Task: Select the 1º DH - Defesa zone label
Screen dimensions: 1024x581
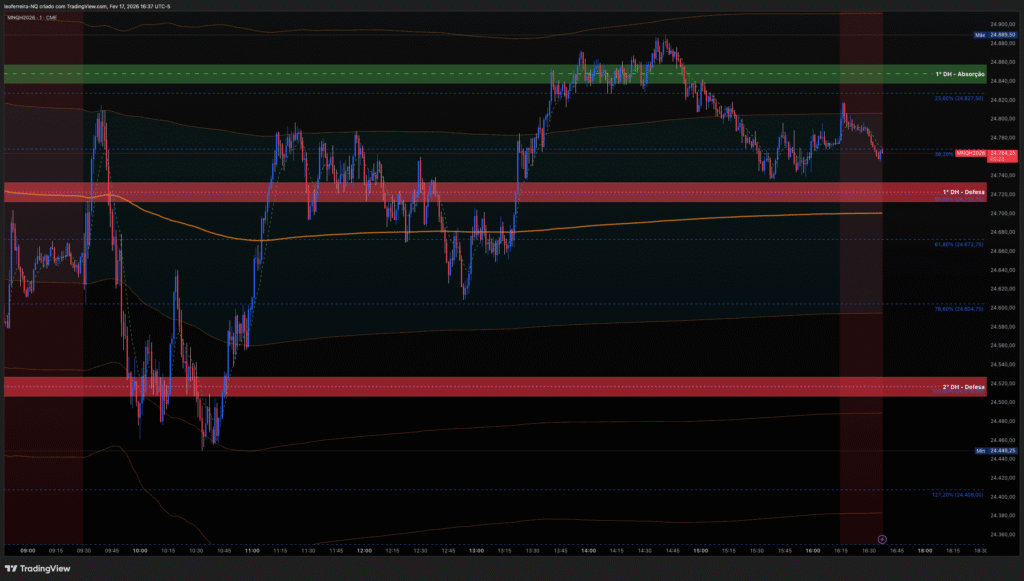Action: click(x=963, y=192)
